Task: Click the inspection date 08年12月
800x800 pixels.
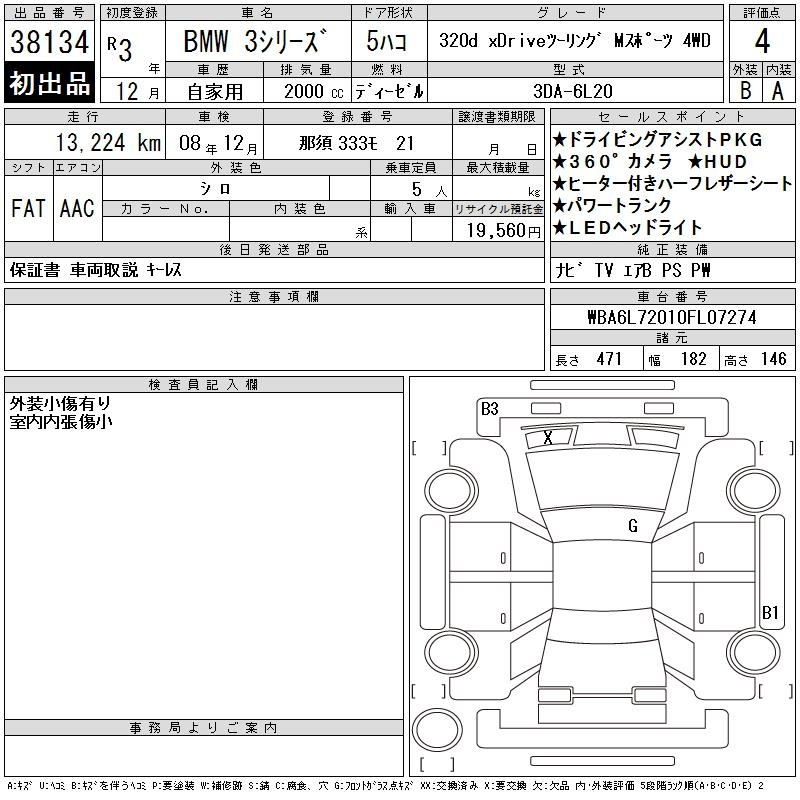Action: pyautogui.click(x=218, y=144)
